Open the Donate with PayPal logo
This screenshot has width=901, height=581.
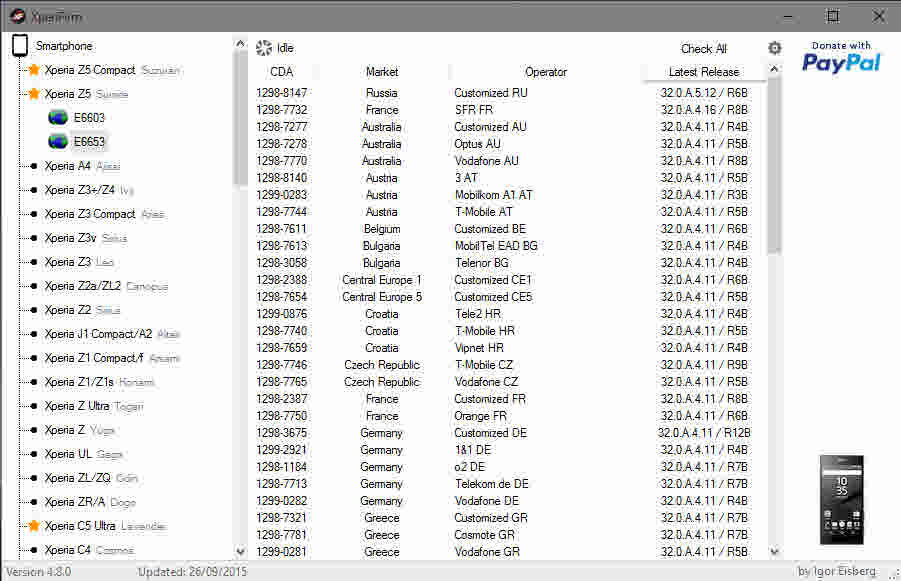[841, 57]
